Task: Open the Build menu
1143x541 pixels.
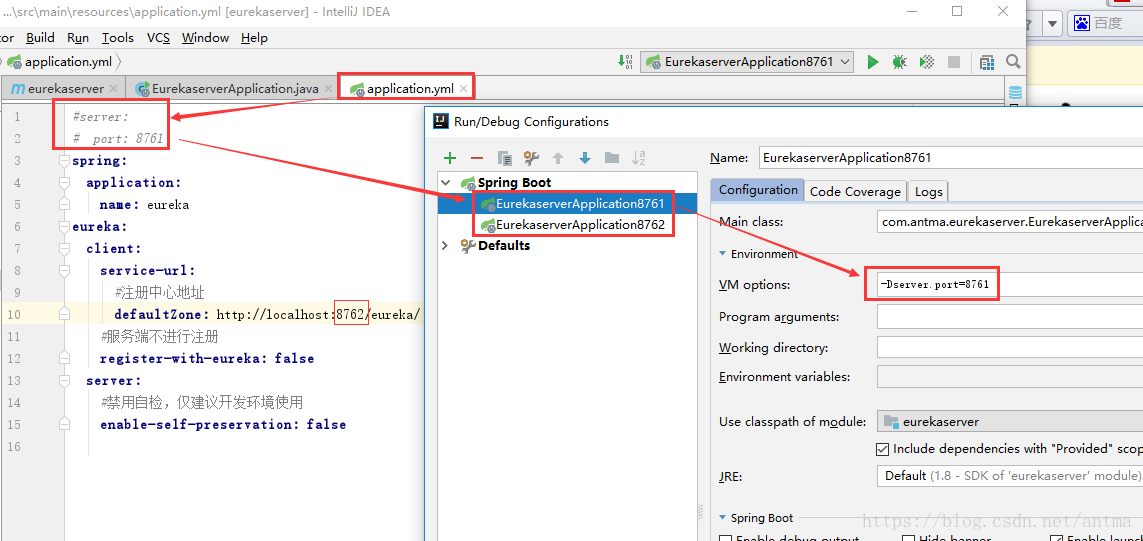Action: (40, 38)
